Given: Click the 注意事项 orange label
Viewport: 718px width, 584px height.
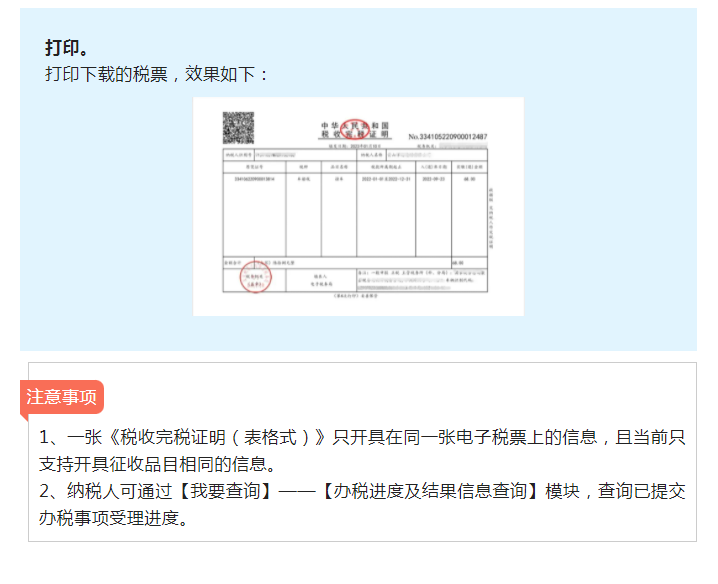Looking at the screenshot, I should coord(62,397).
